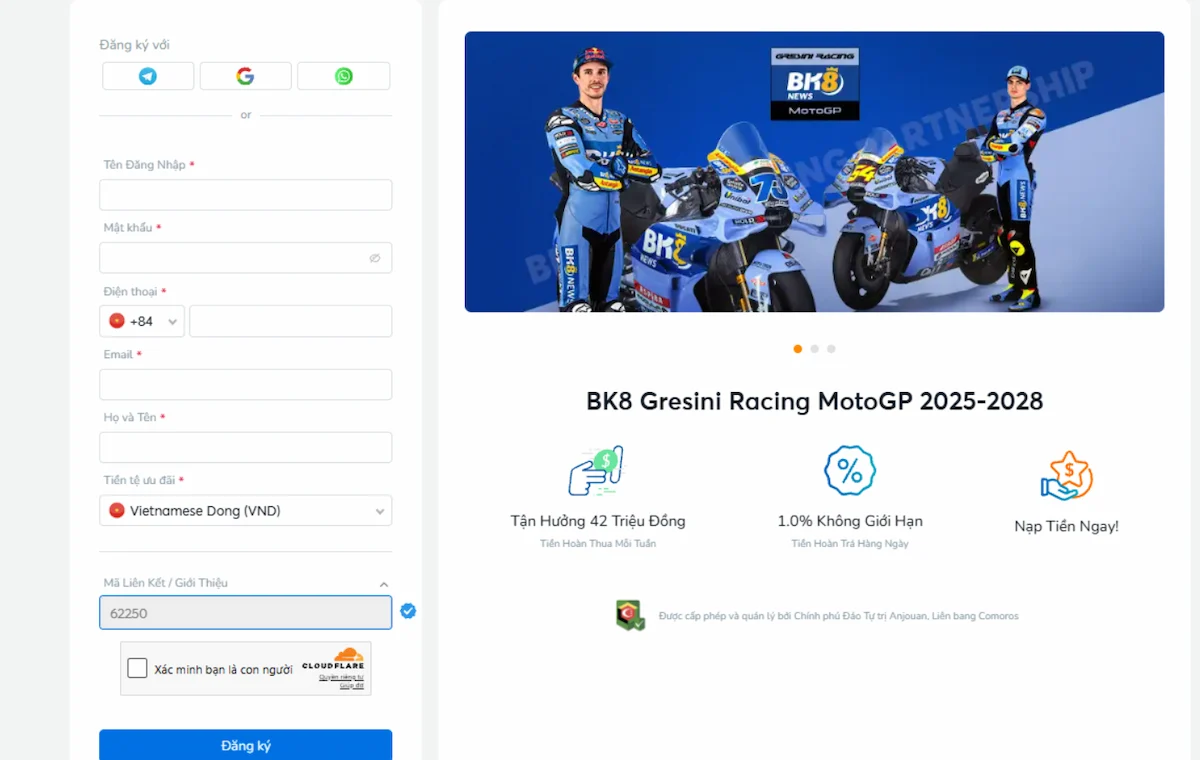The image size is (1200, 760).
Task: Click the Anjouan license shield icon
Action: (629, 615)
